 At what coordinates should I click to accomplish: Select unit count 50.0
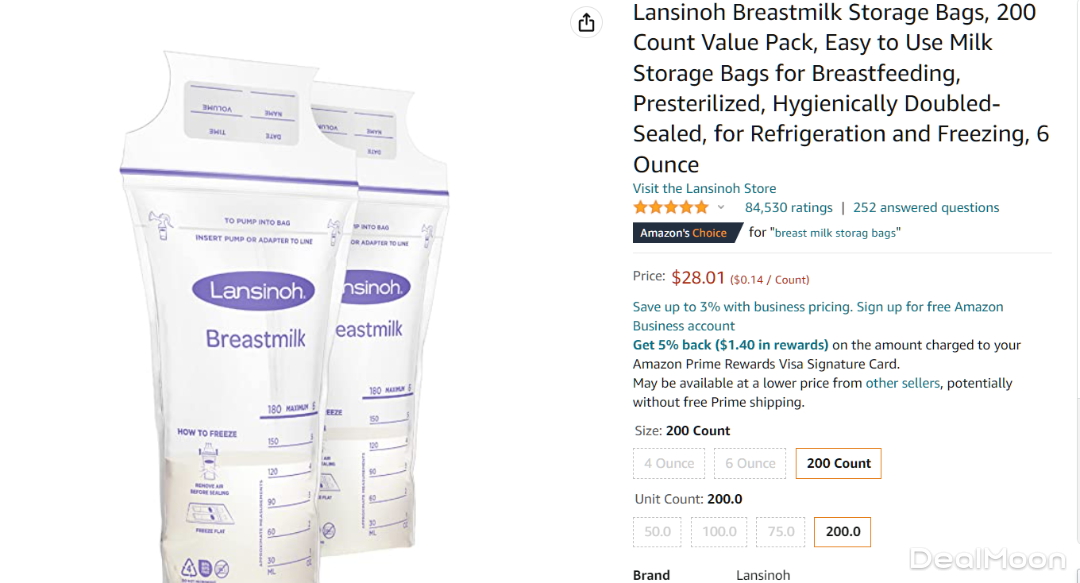658,531
